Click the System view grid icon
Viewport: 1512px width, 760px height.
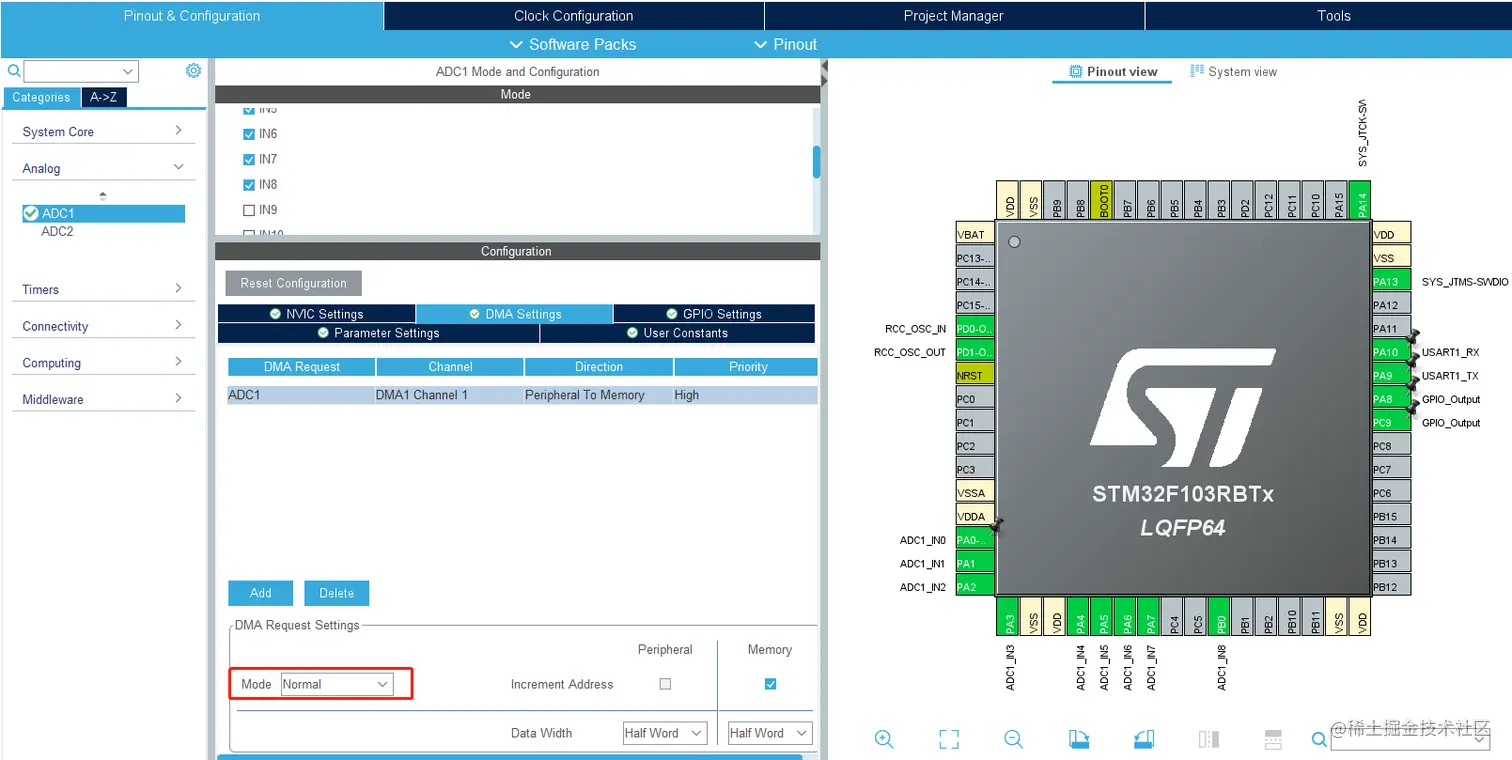pyautogui.click(x=1196, y=72)
